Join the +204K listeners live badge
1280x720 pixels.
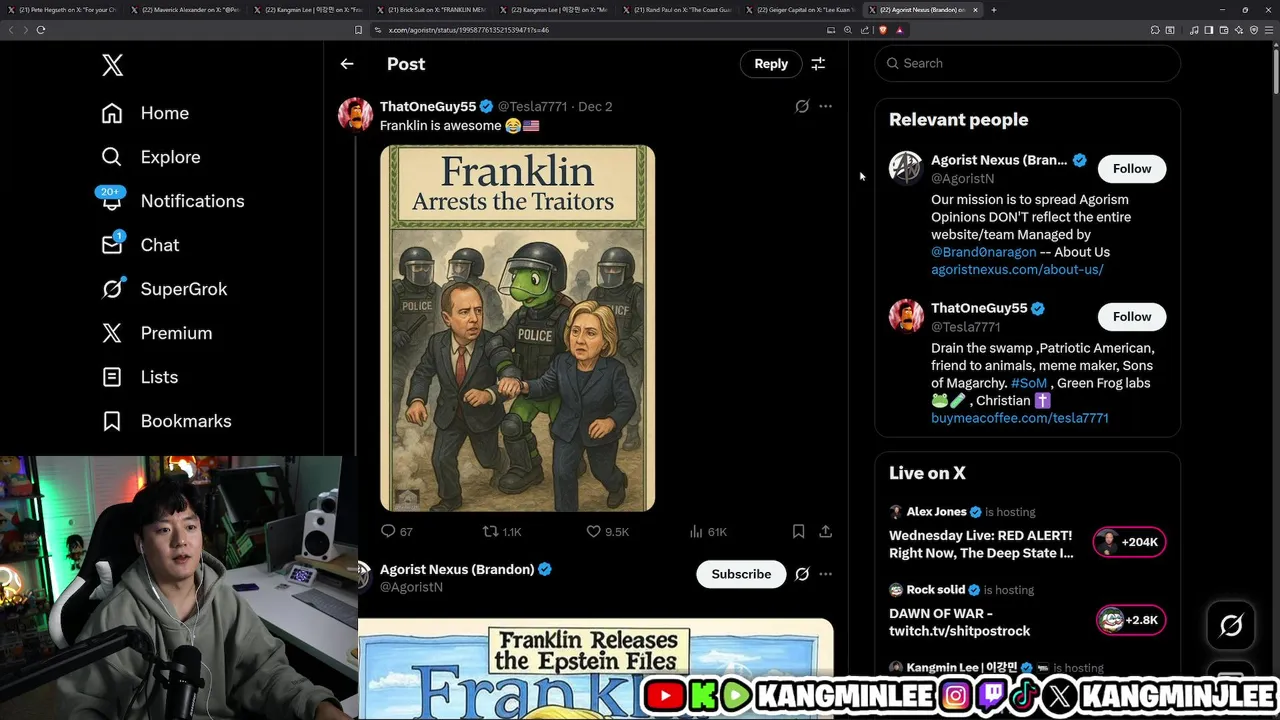pyautogui.click(x=1129, y=542)
